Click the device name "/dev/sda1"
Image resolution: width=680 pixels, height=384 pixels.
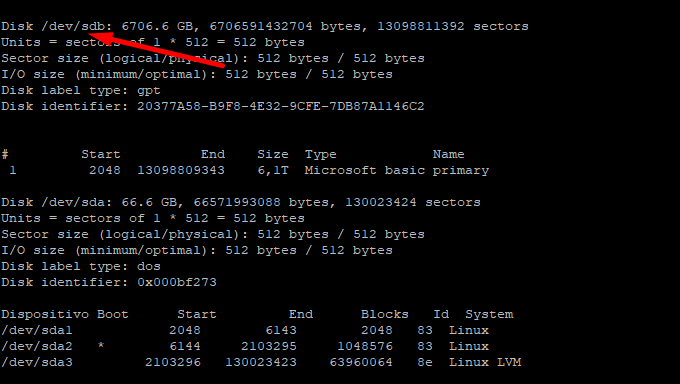(37, 331)
